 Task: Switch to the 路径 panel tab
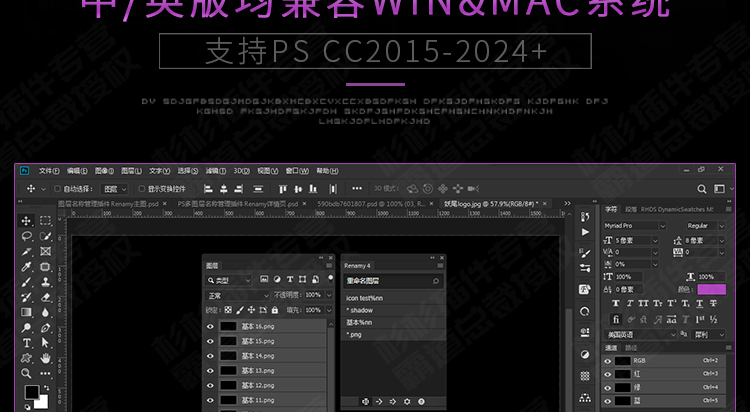(x=631, y=348)
